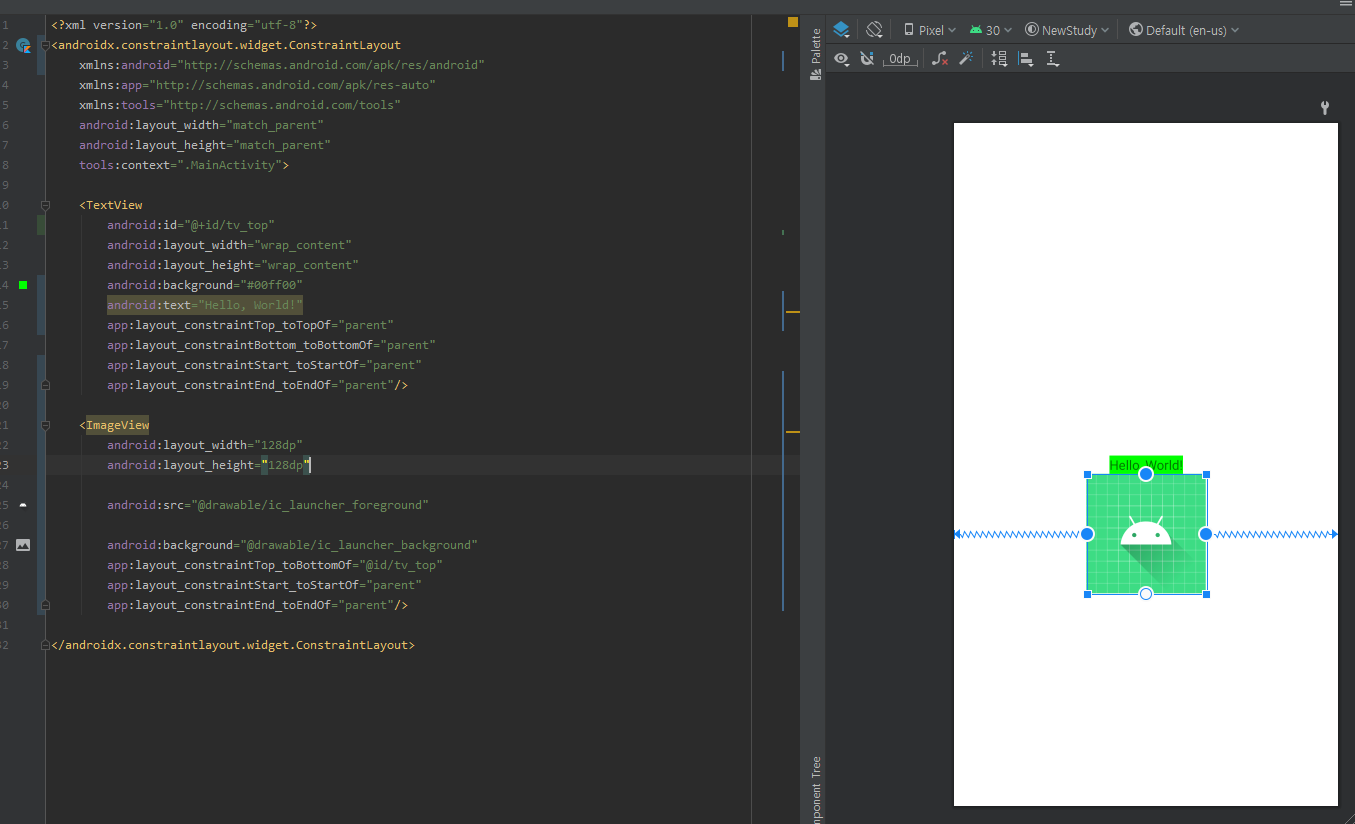The image size is (1355, 824).
Task: Click the bottom constraint anchor of ImageView
Action: tap(1146, 594)
